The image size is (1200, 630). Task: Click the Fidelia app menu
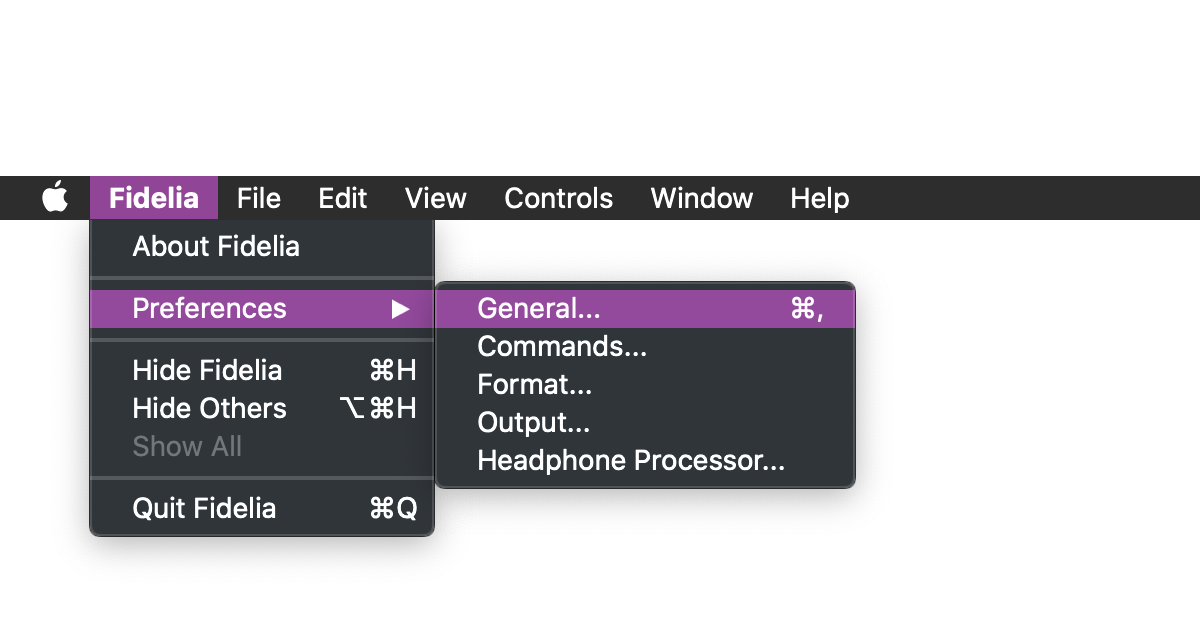pyautogui.click(x=153, y=198)
